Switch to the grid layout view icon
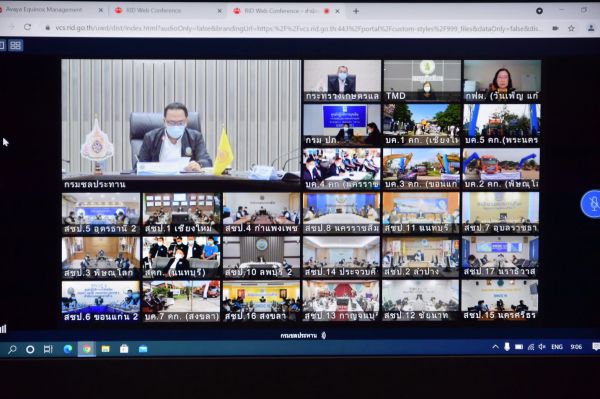600x399 pixels. click(x=16, y=46)
